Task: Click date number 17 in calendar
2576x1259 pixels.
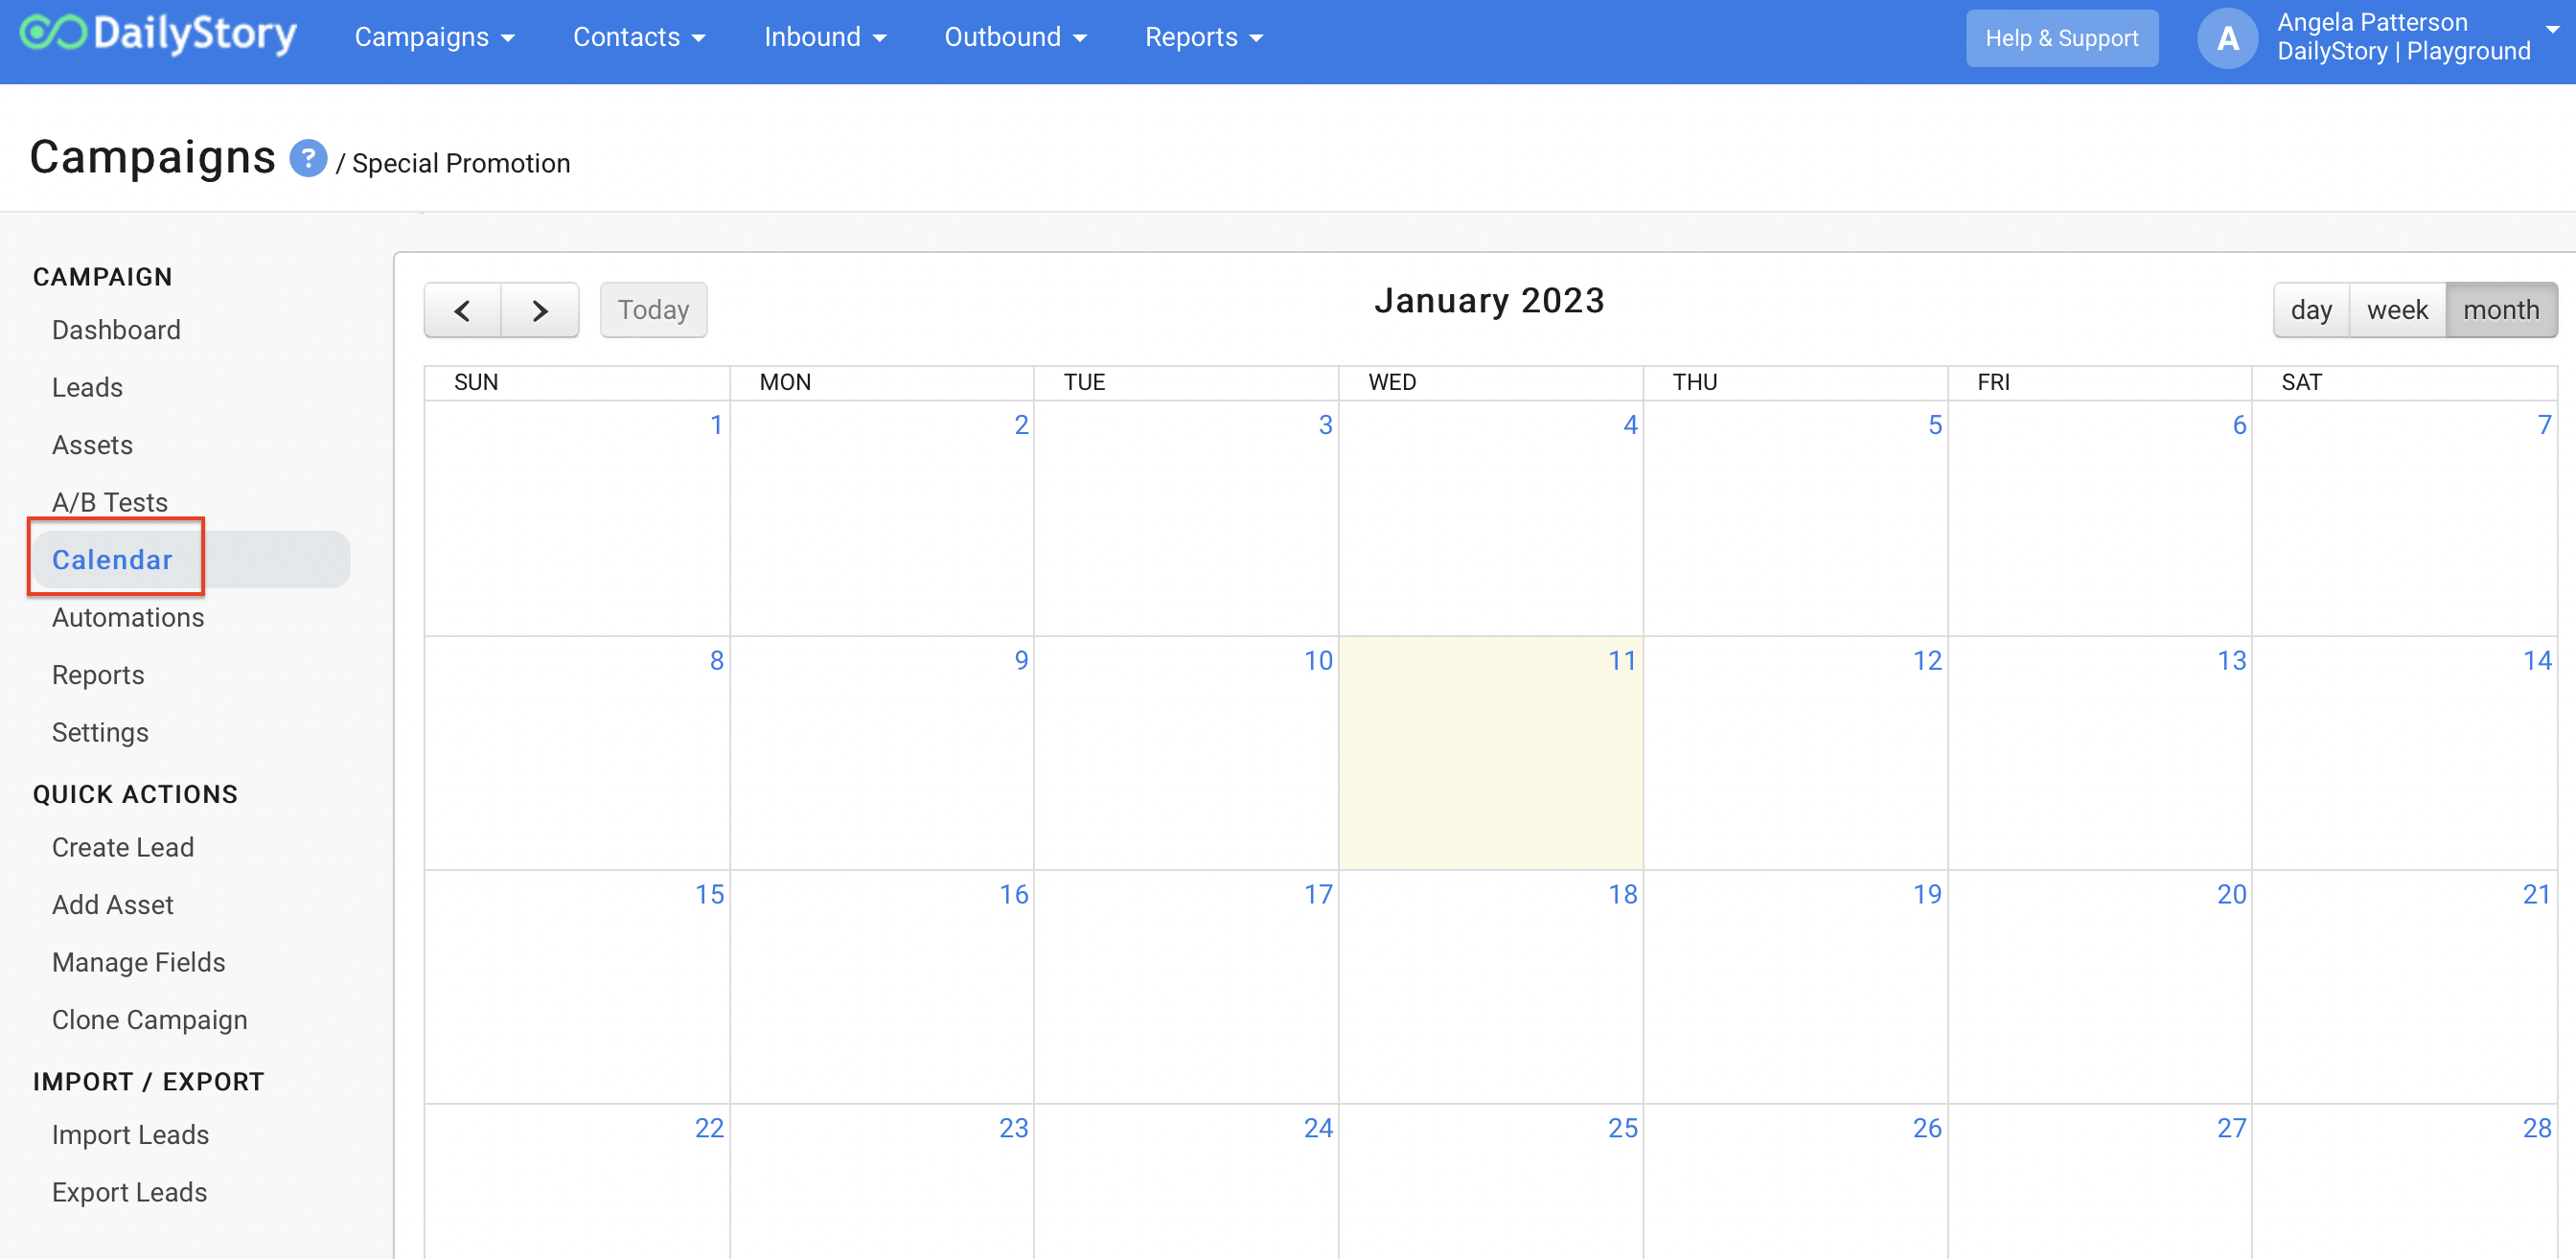Action: click(1318, 894)
